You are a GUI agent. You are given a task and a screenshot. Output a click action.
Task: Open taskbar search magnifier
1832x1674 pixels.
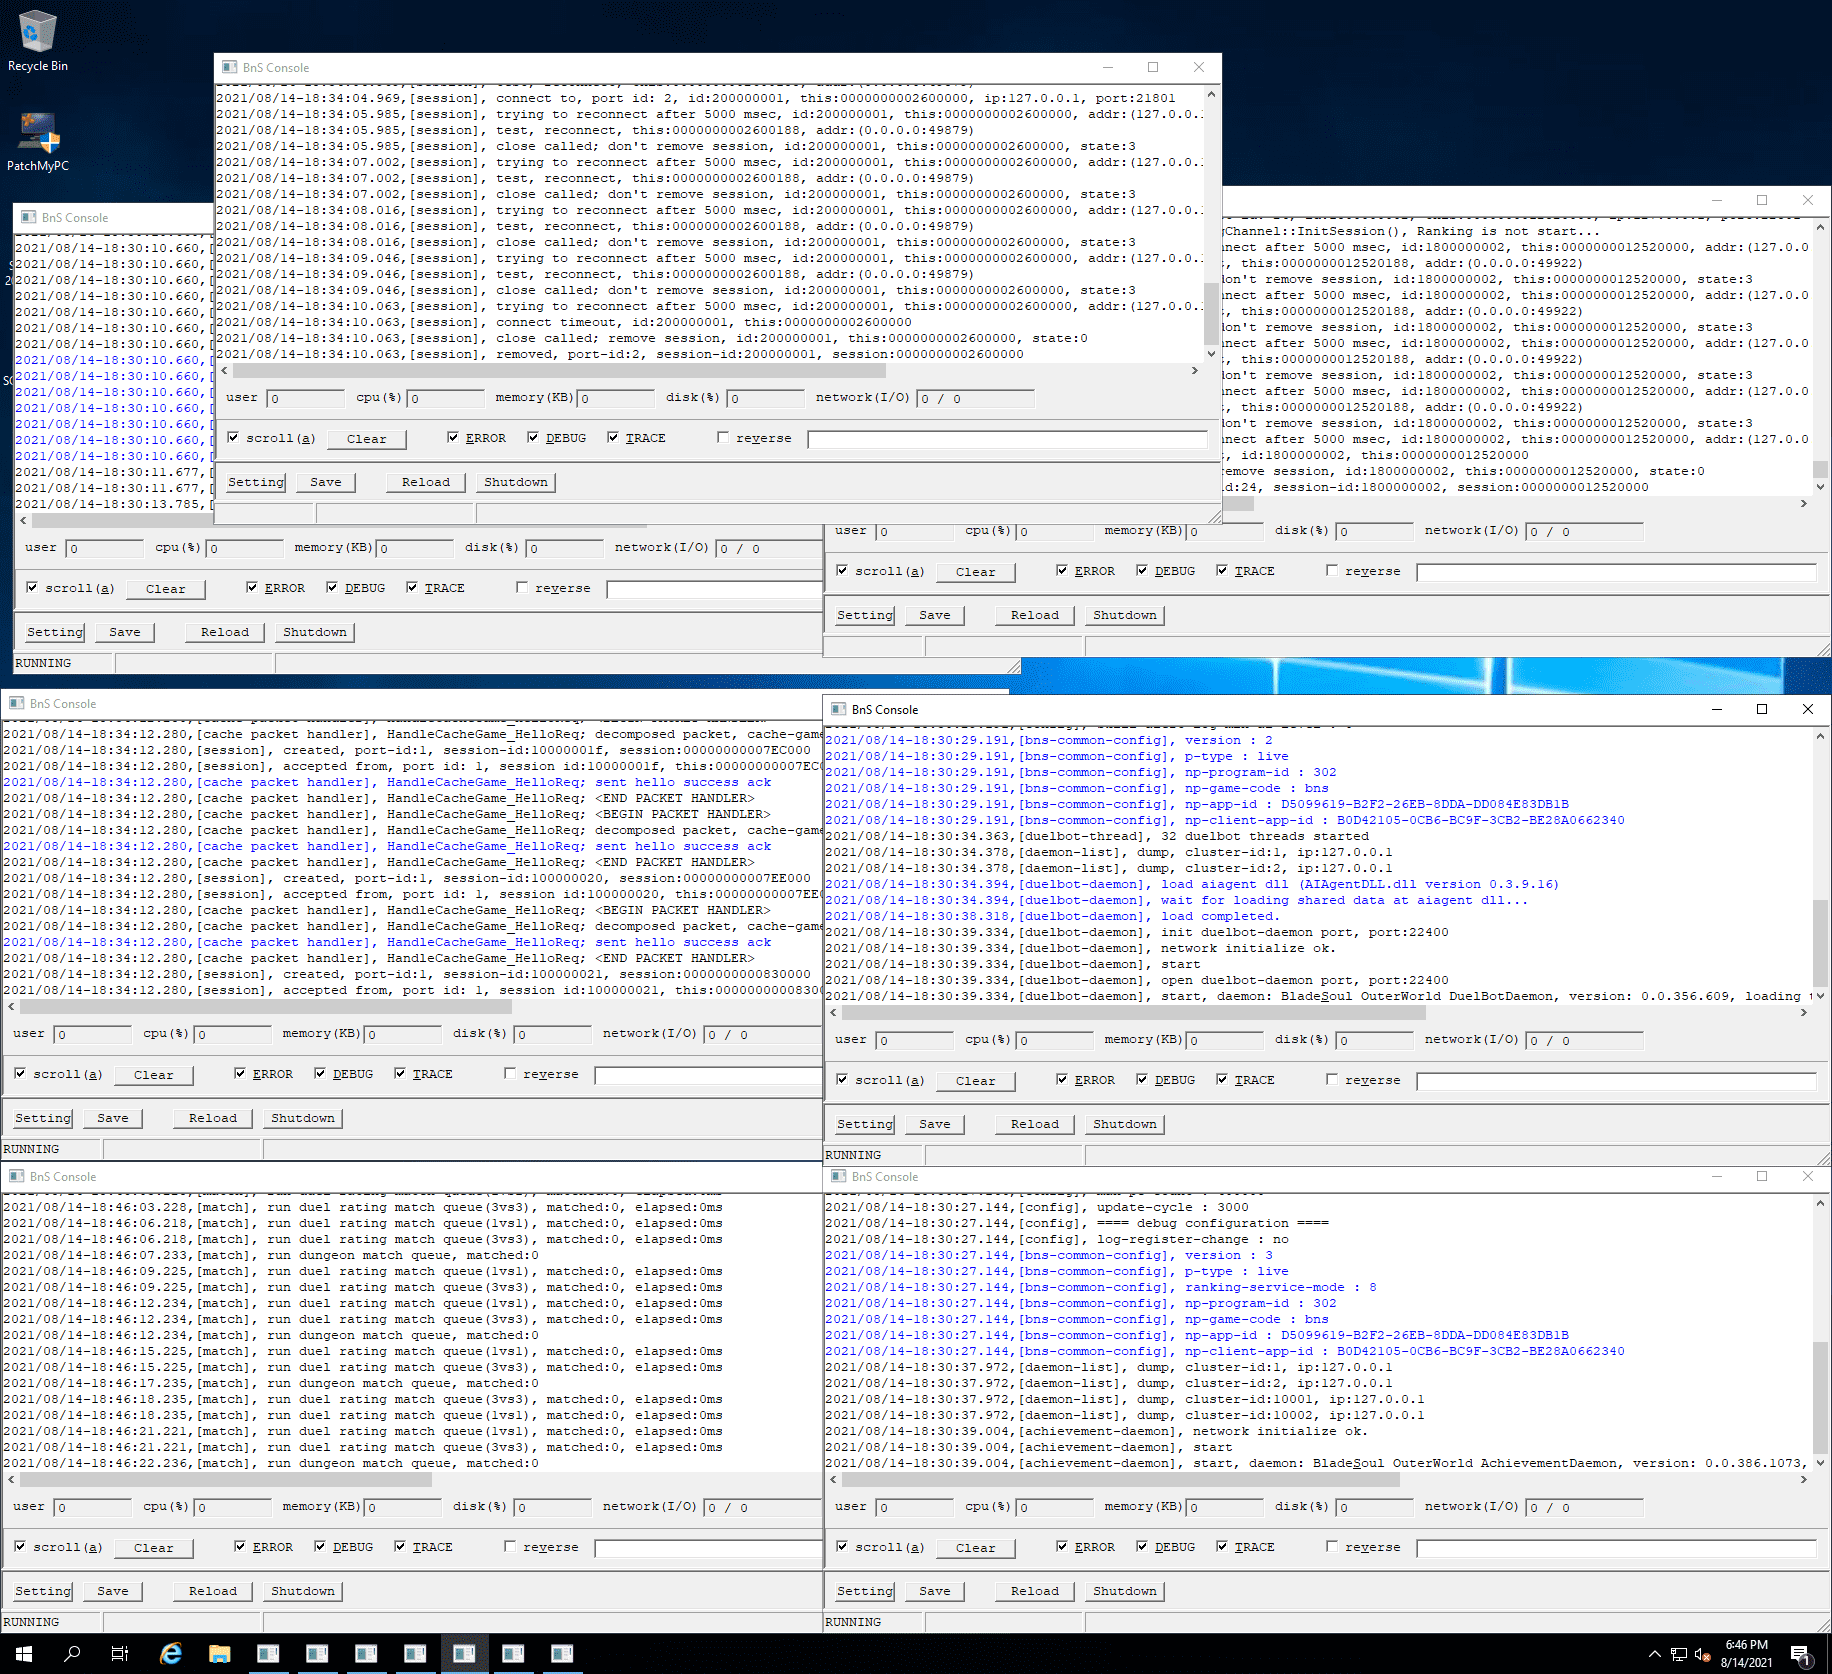click(x=72, y=1654)
